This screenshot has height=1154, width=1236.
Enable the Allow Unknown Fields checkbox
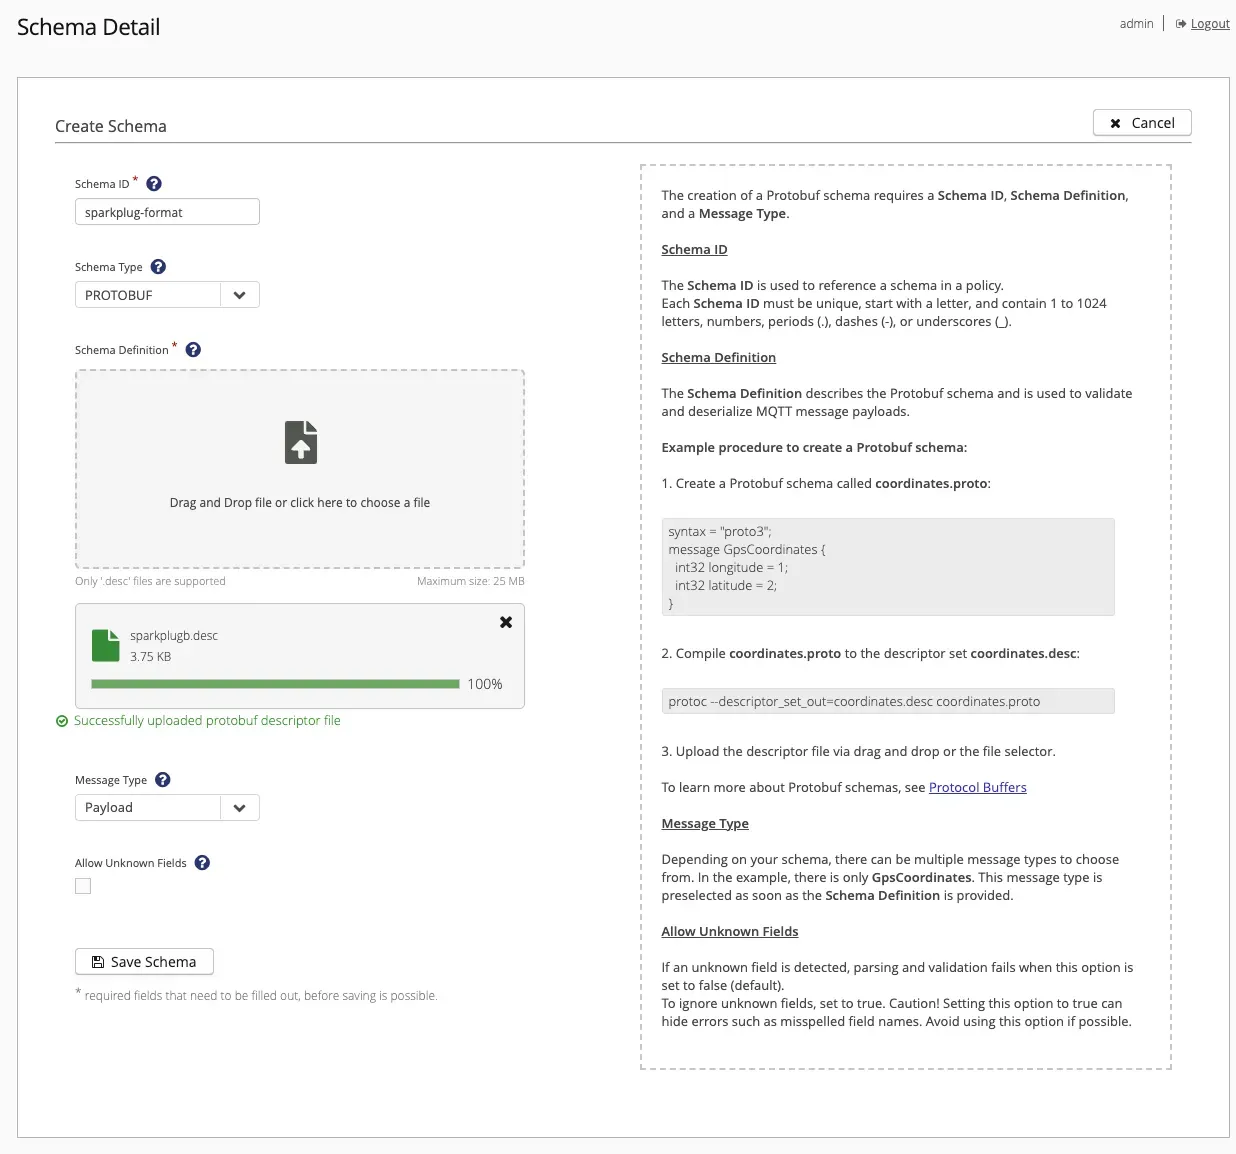tap(83, 886)
